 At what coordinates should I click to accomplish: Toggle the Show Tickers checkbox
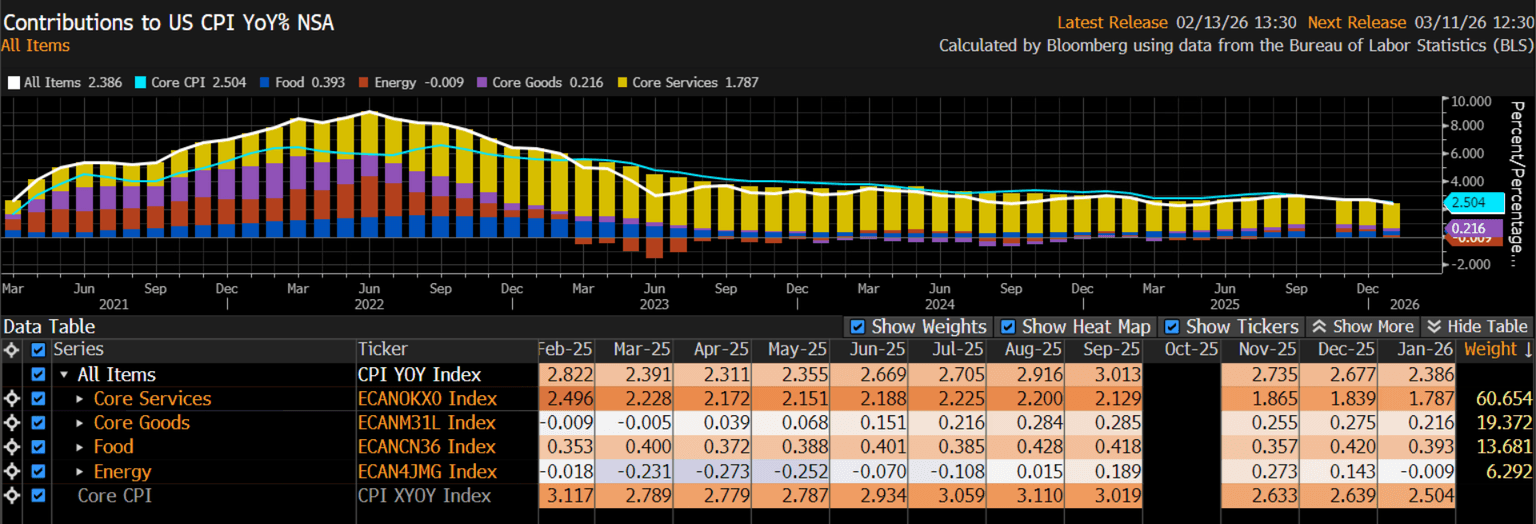1172,327
